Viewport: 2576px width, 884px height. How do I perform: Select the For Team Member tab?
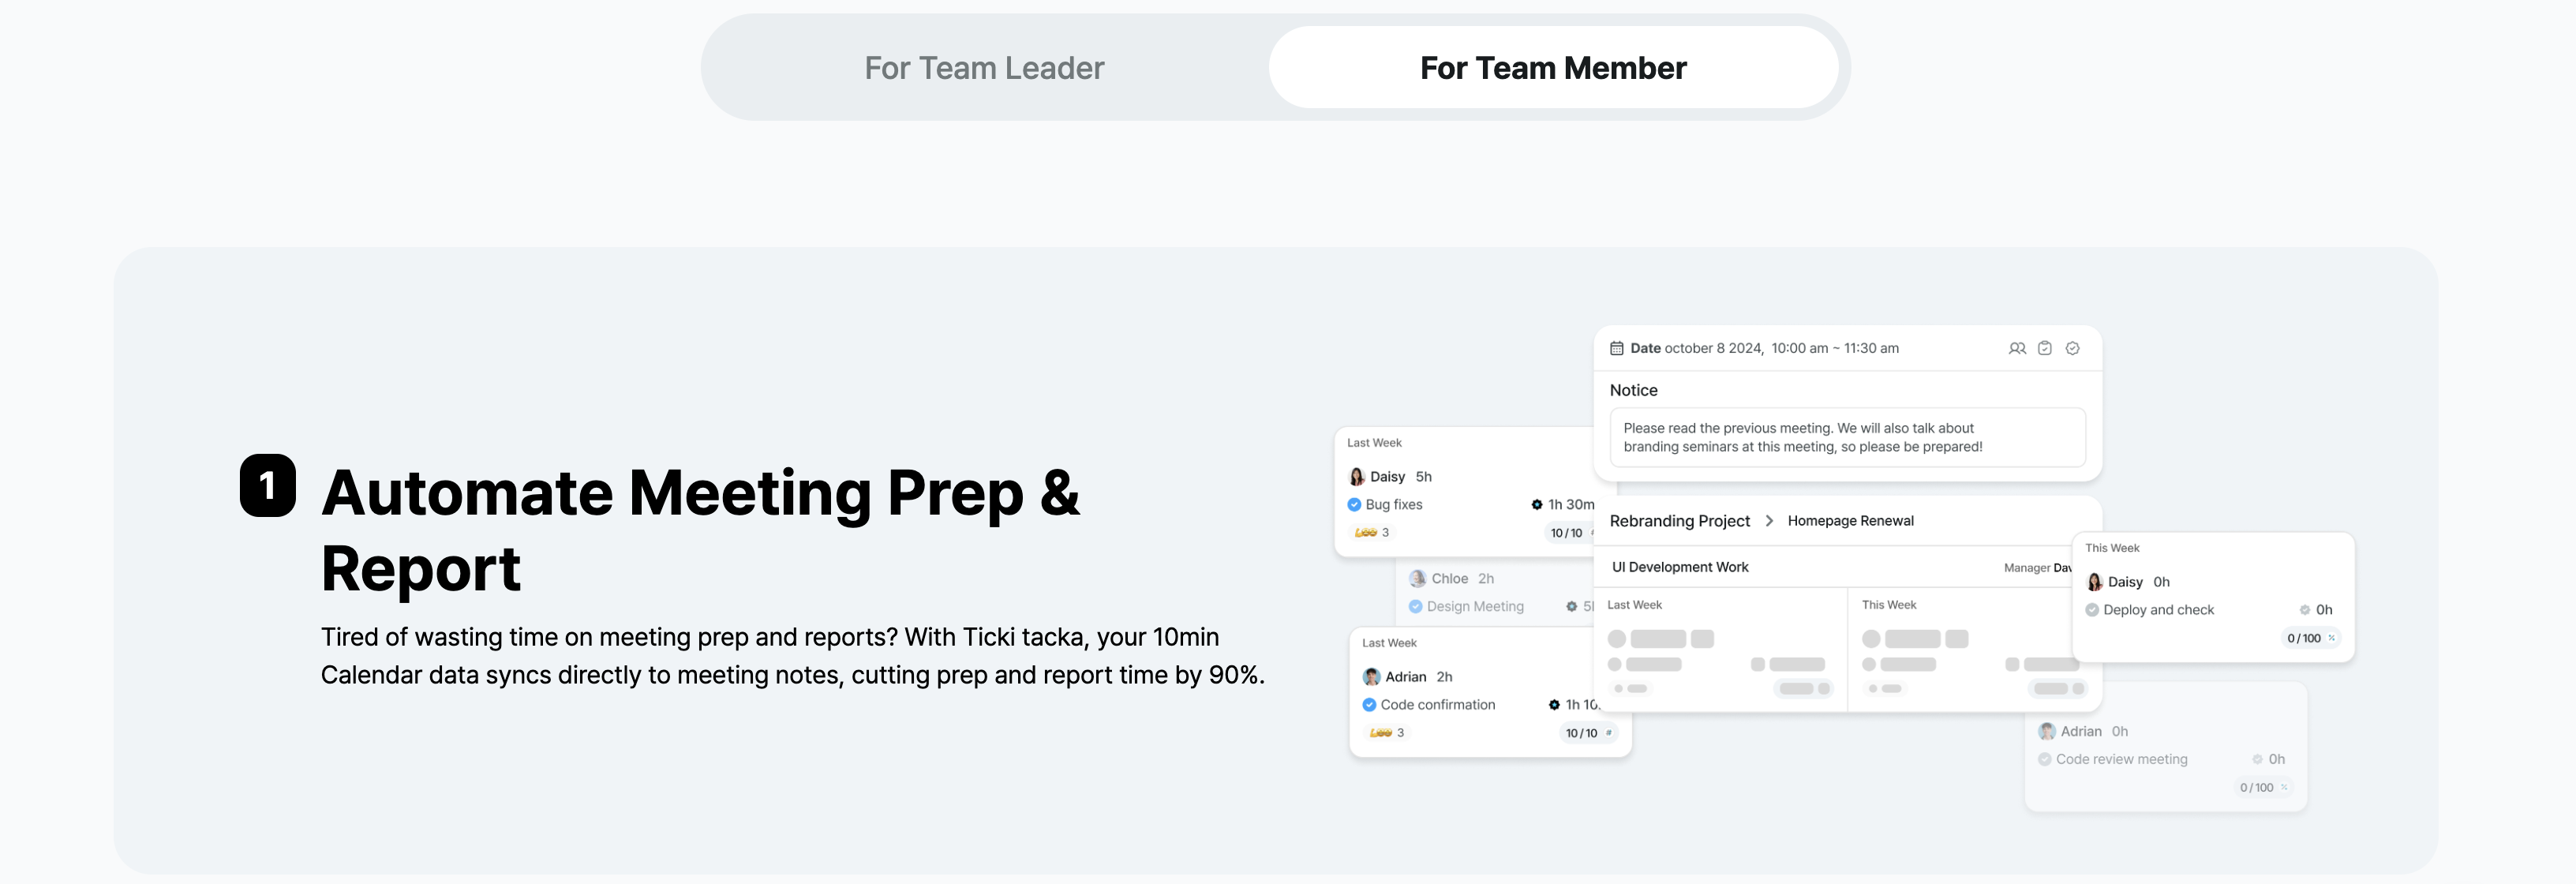[x=1553, y=68]
